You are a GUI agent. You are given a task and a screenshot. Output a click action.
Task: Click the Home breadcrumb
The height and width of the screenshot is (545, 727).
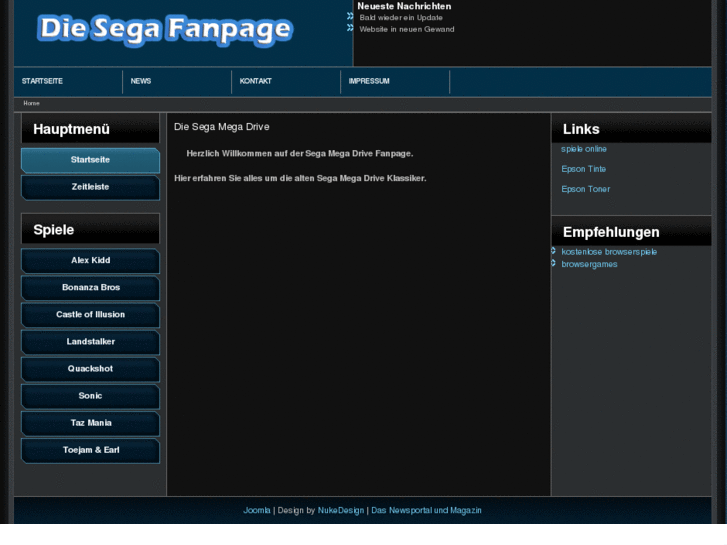32,103
